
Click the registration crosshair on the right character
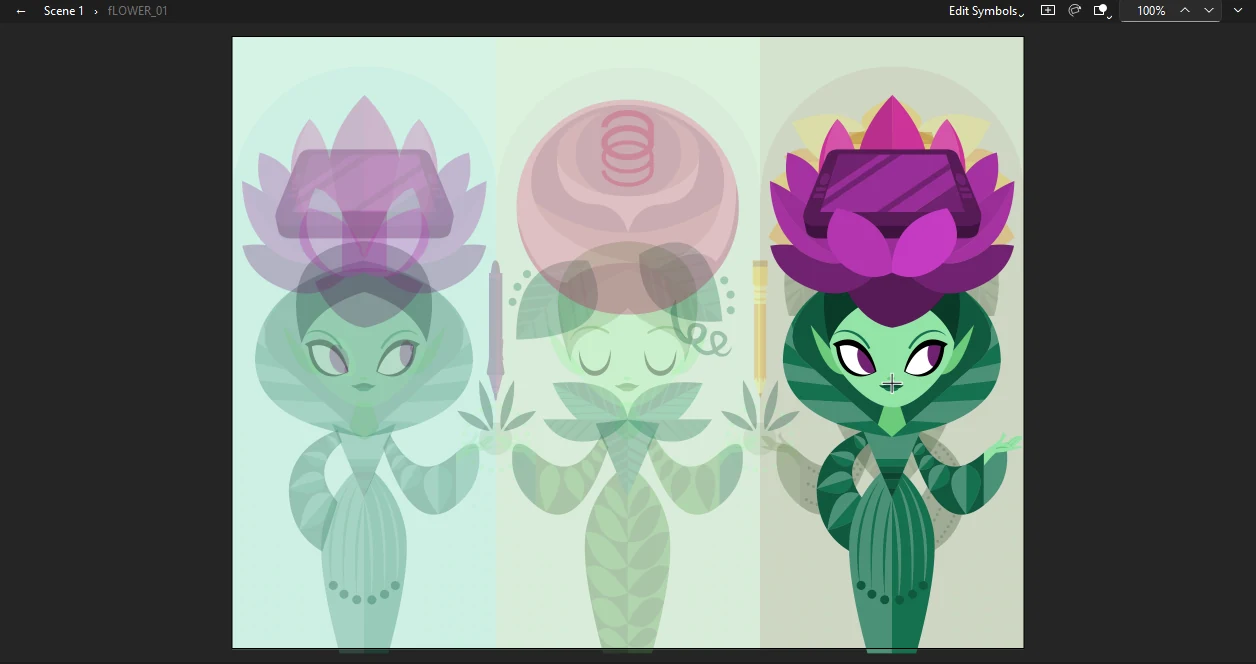tap(892, 384)
